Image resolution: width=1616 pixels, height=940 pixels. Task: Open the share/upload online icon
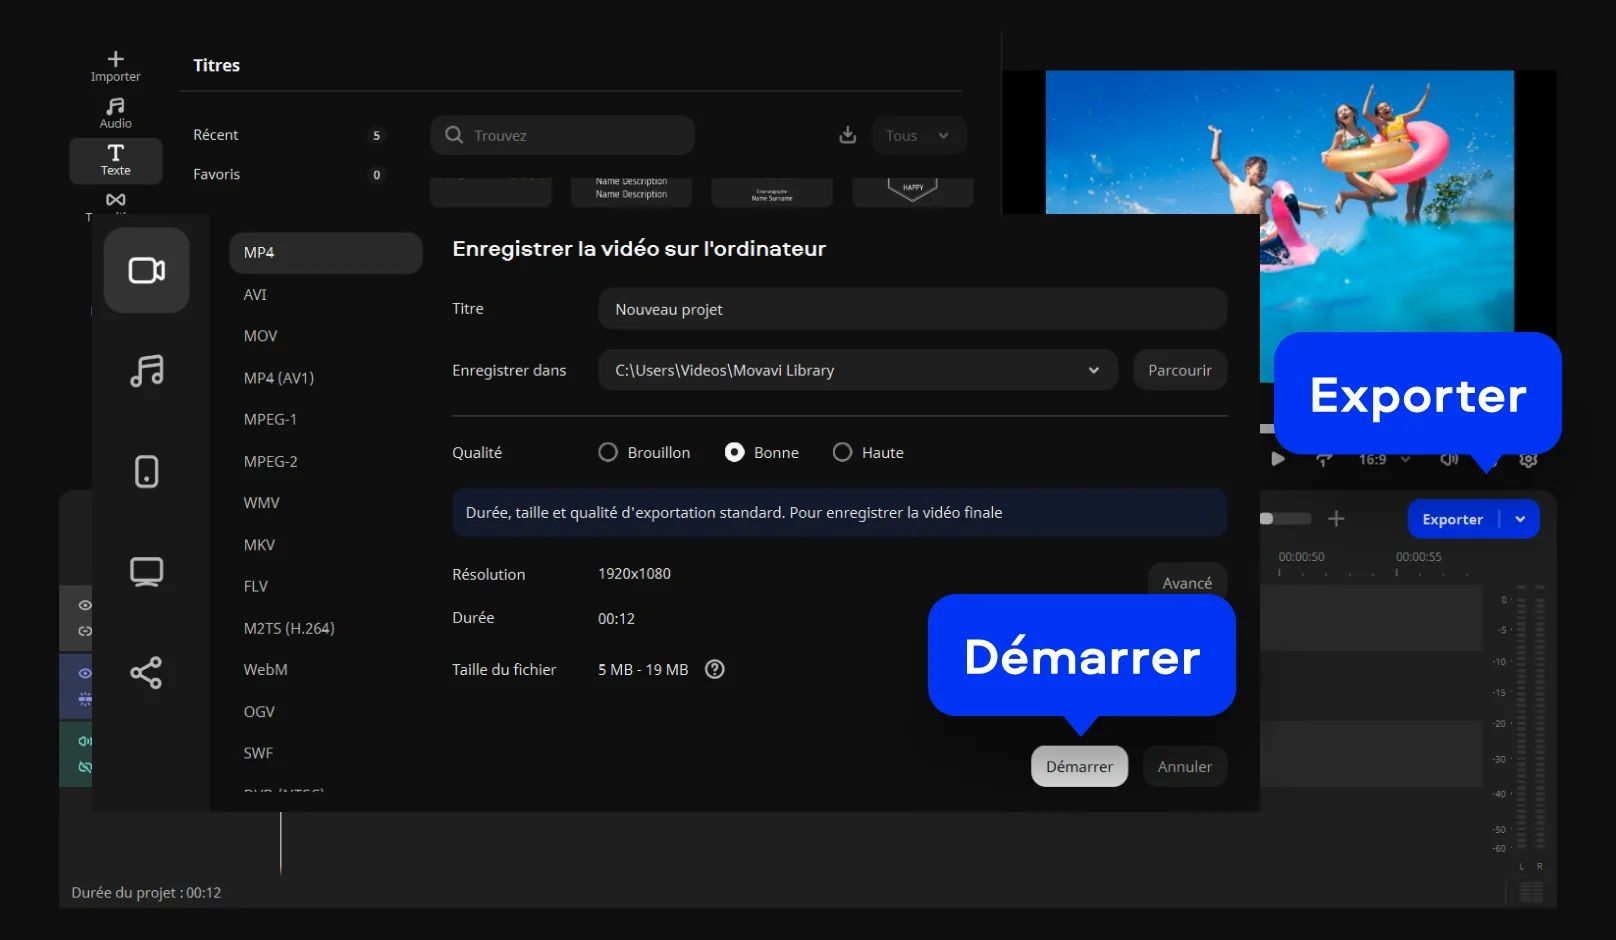coord(146,673)
